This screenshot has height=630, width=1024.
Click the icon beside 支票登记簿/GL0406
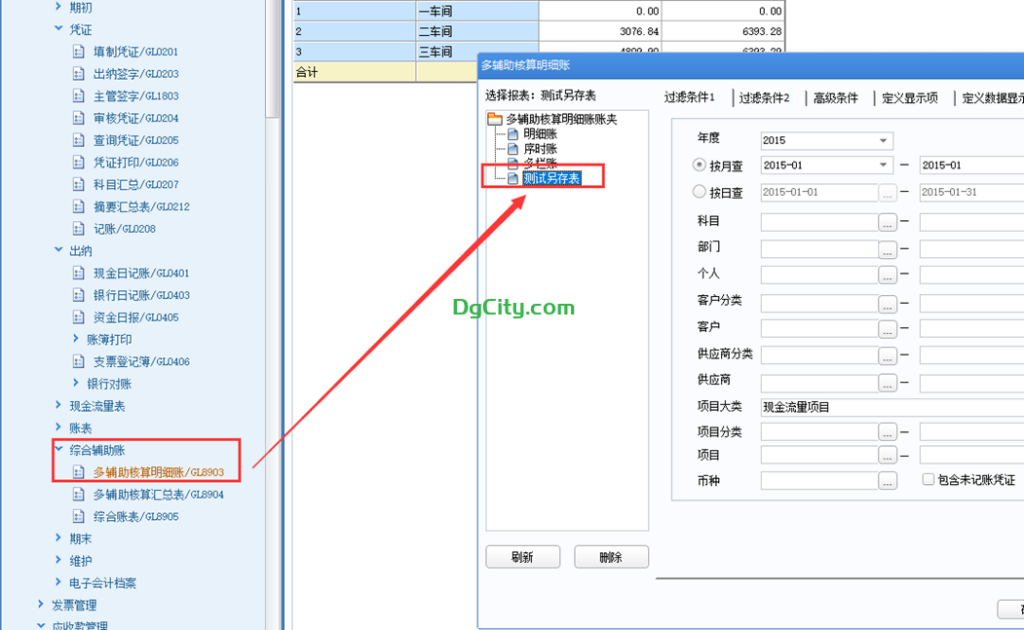[x=79, y=362]
